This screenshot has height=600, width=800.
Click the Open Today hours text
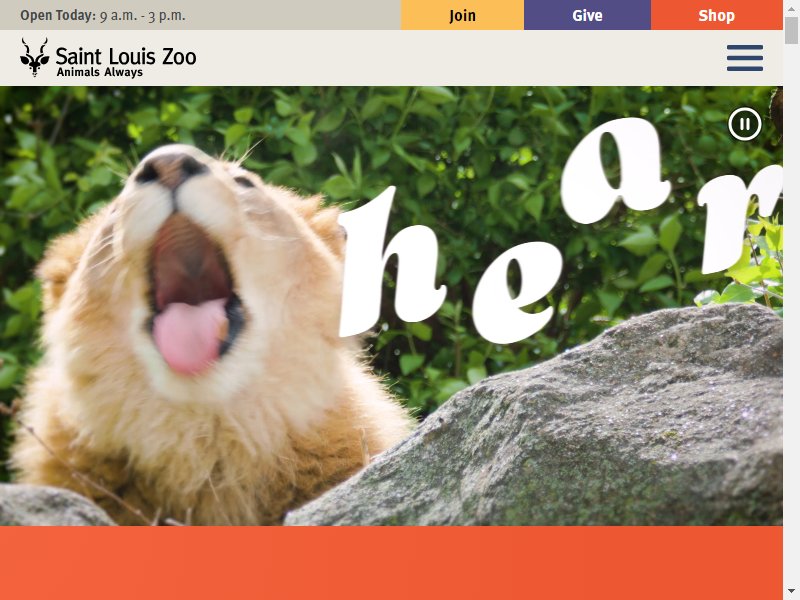(103, 15)
